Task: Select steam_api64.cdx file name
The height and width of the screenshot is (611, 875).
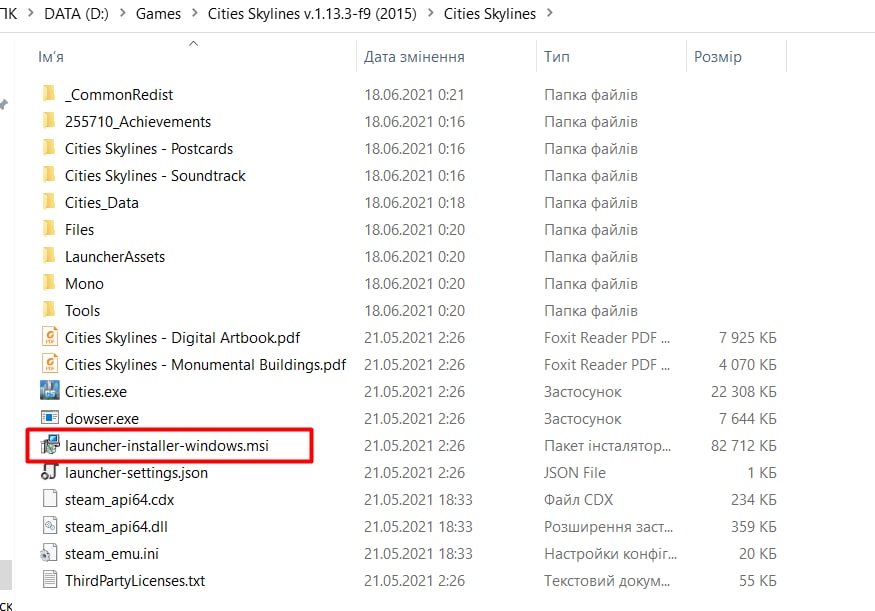Action: [x=119, y=499]
